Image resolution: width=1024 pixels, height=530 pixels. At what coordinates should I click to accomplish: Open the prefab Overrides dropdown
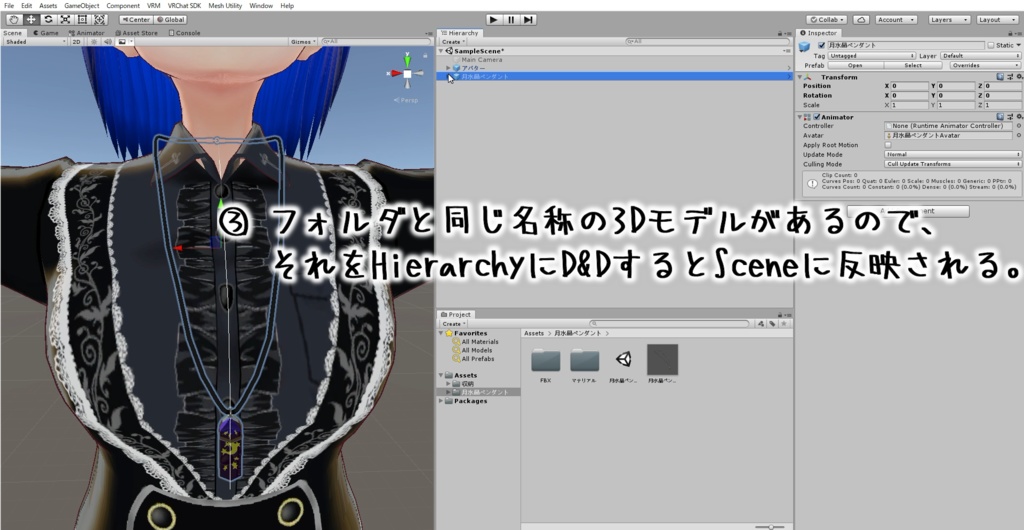click(x=985, y=65)
